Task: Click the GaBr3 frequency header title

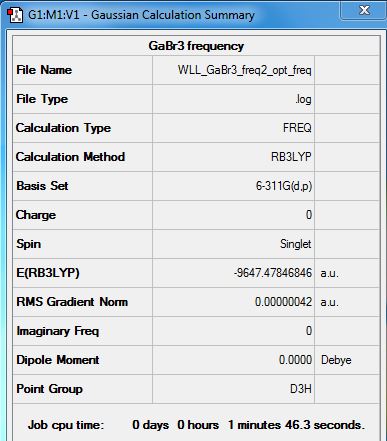Action: 196,46
